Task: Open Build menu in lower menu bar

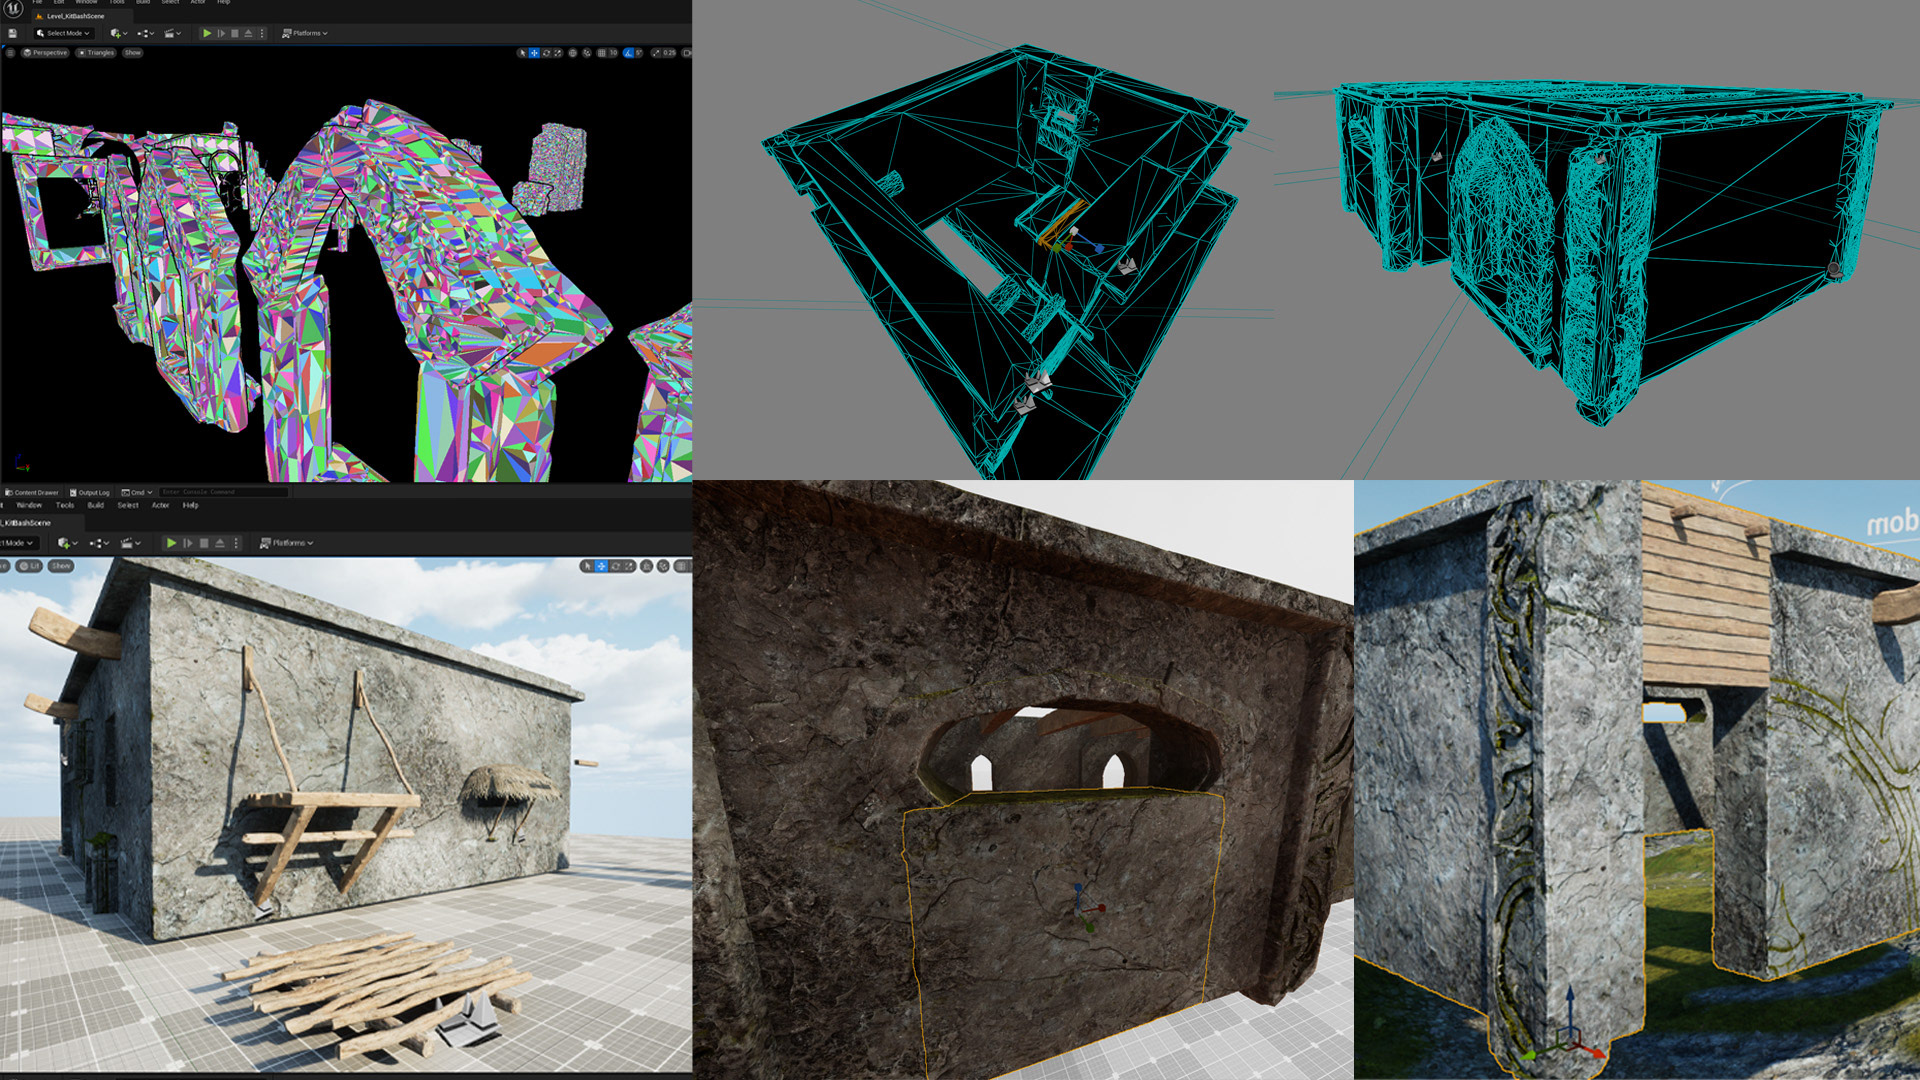Action: (95, 505)
